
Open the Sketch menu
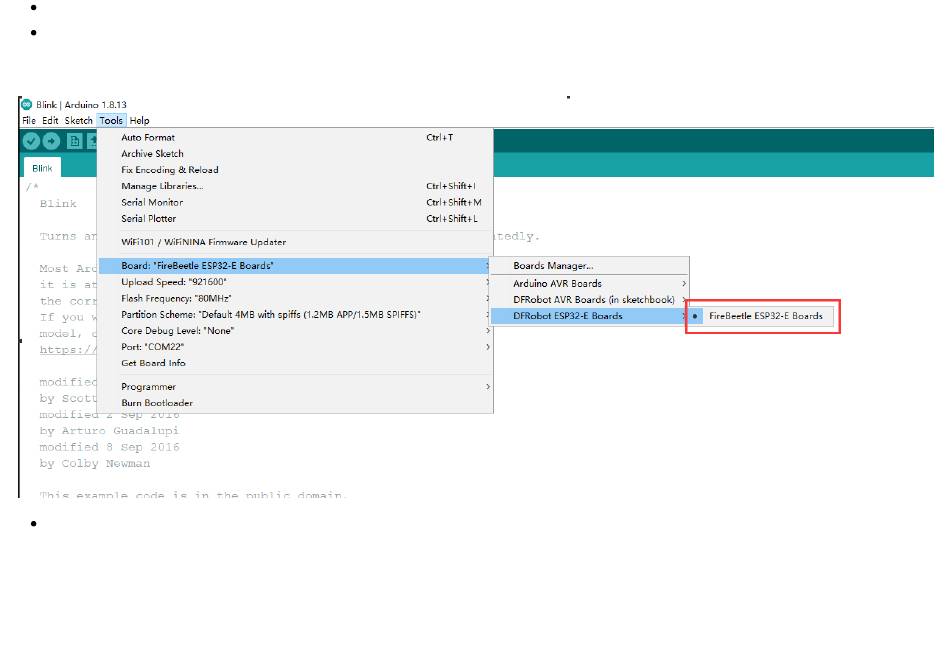[79, 121]
